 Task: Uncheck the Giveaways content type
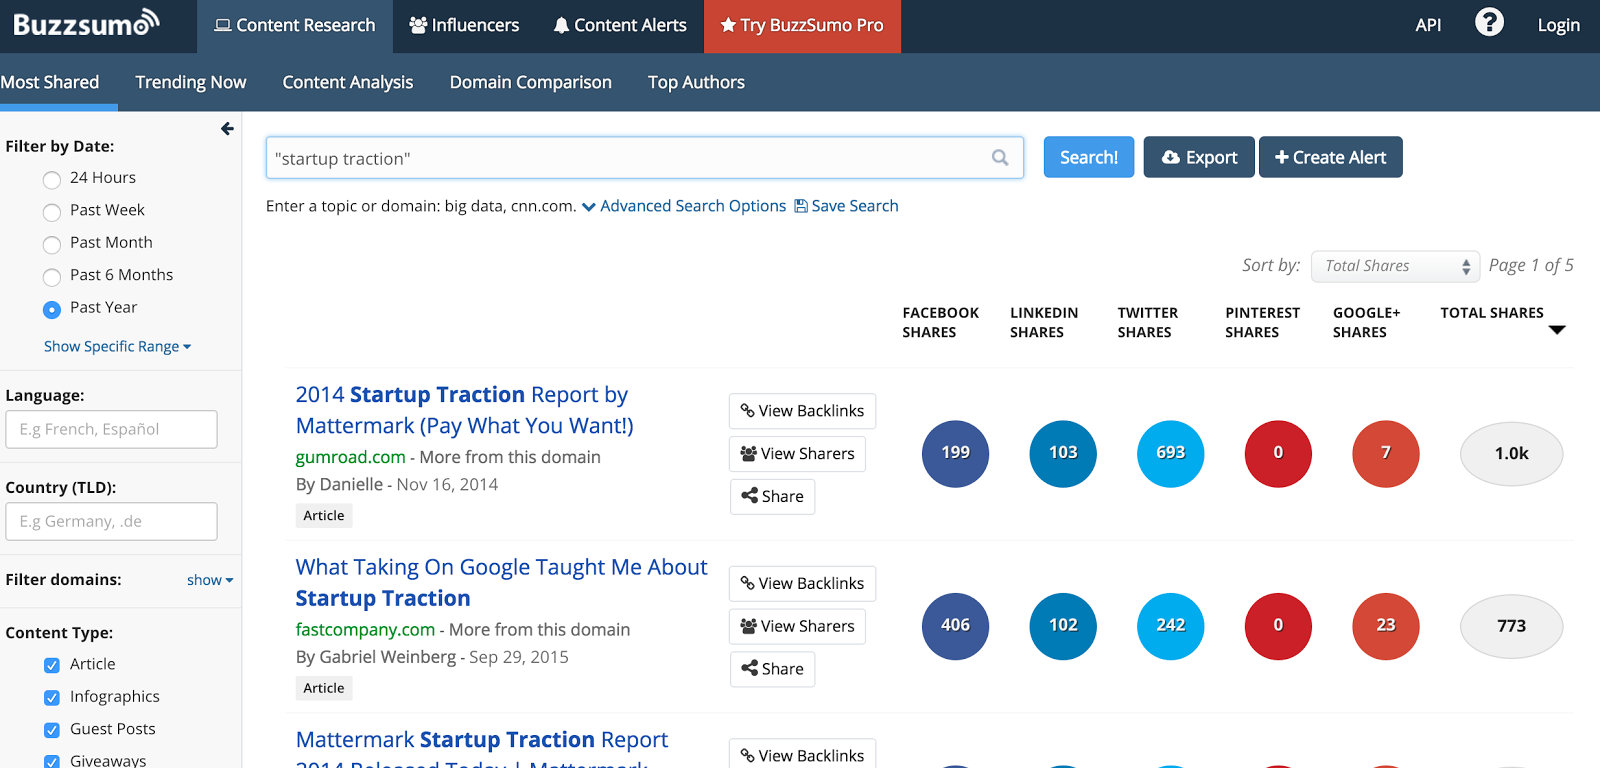click(x=52, y=762)
